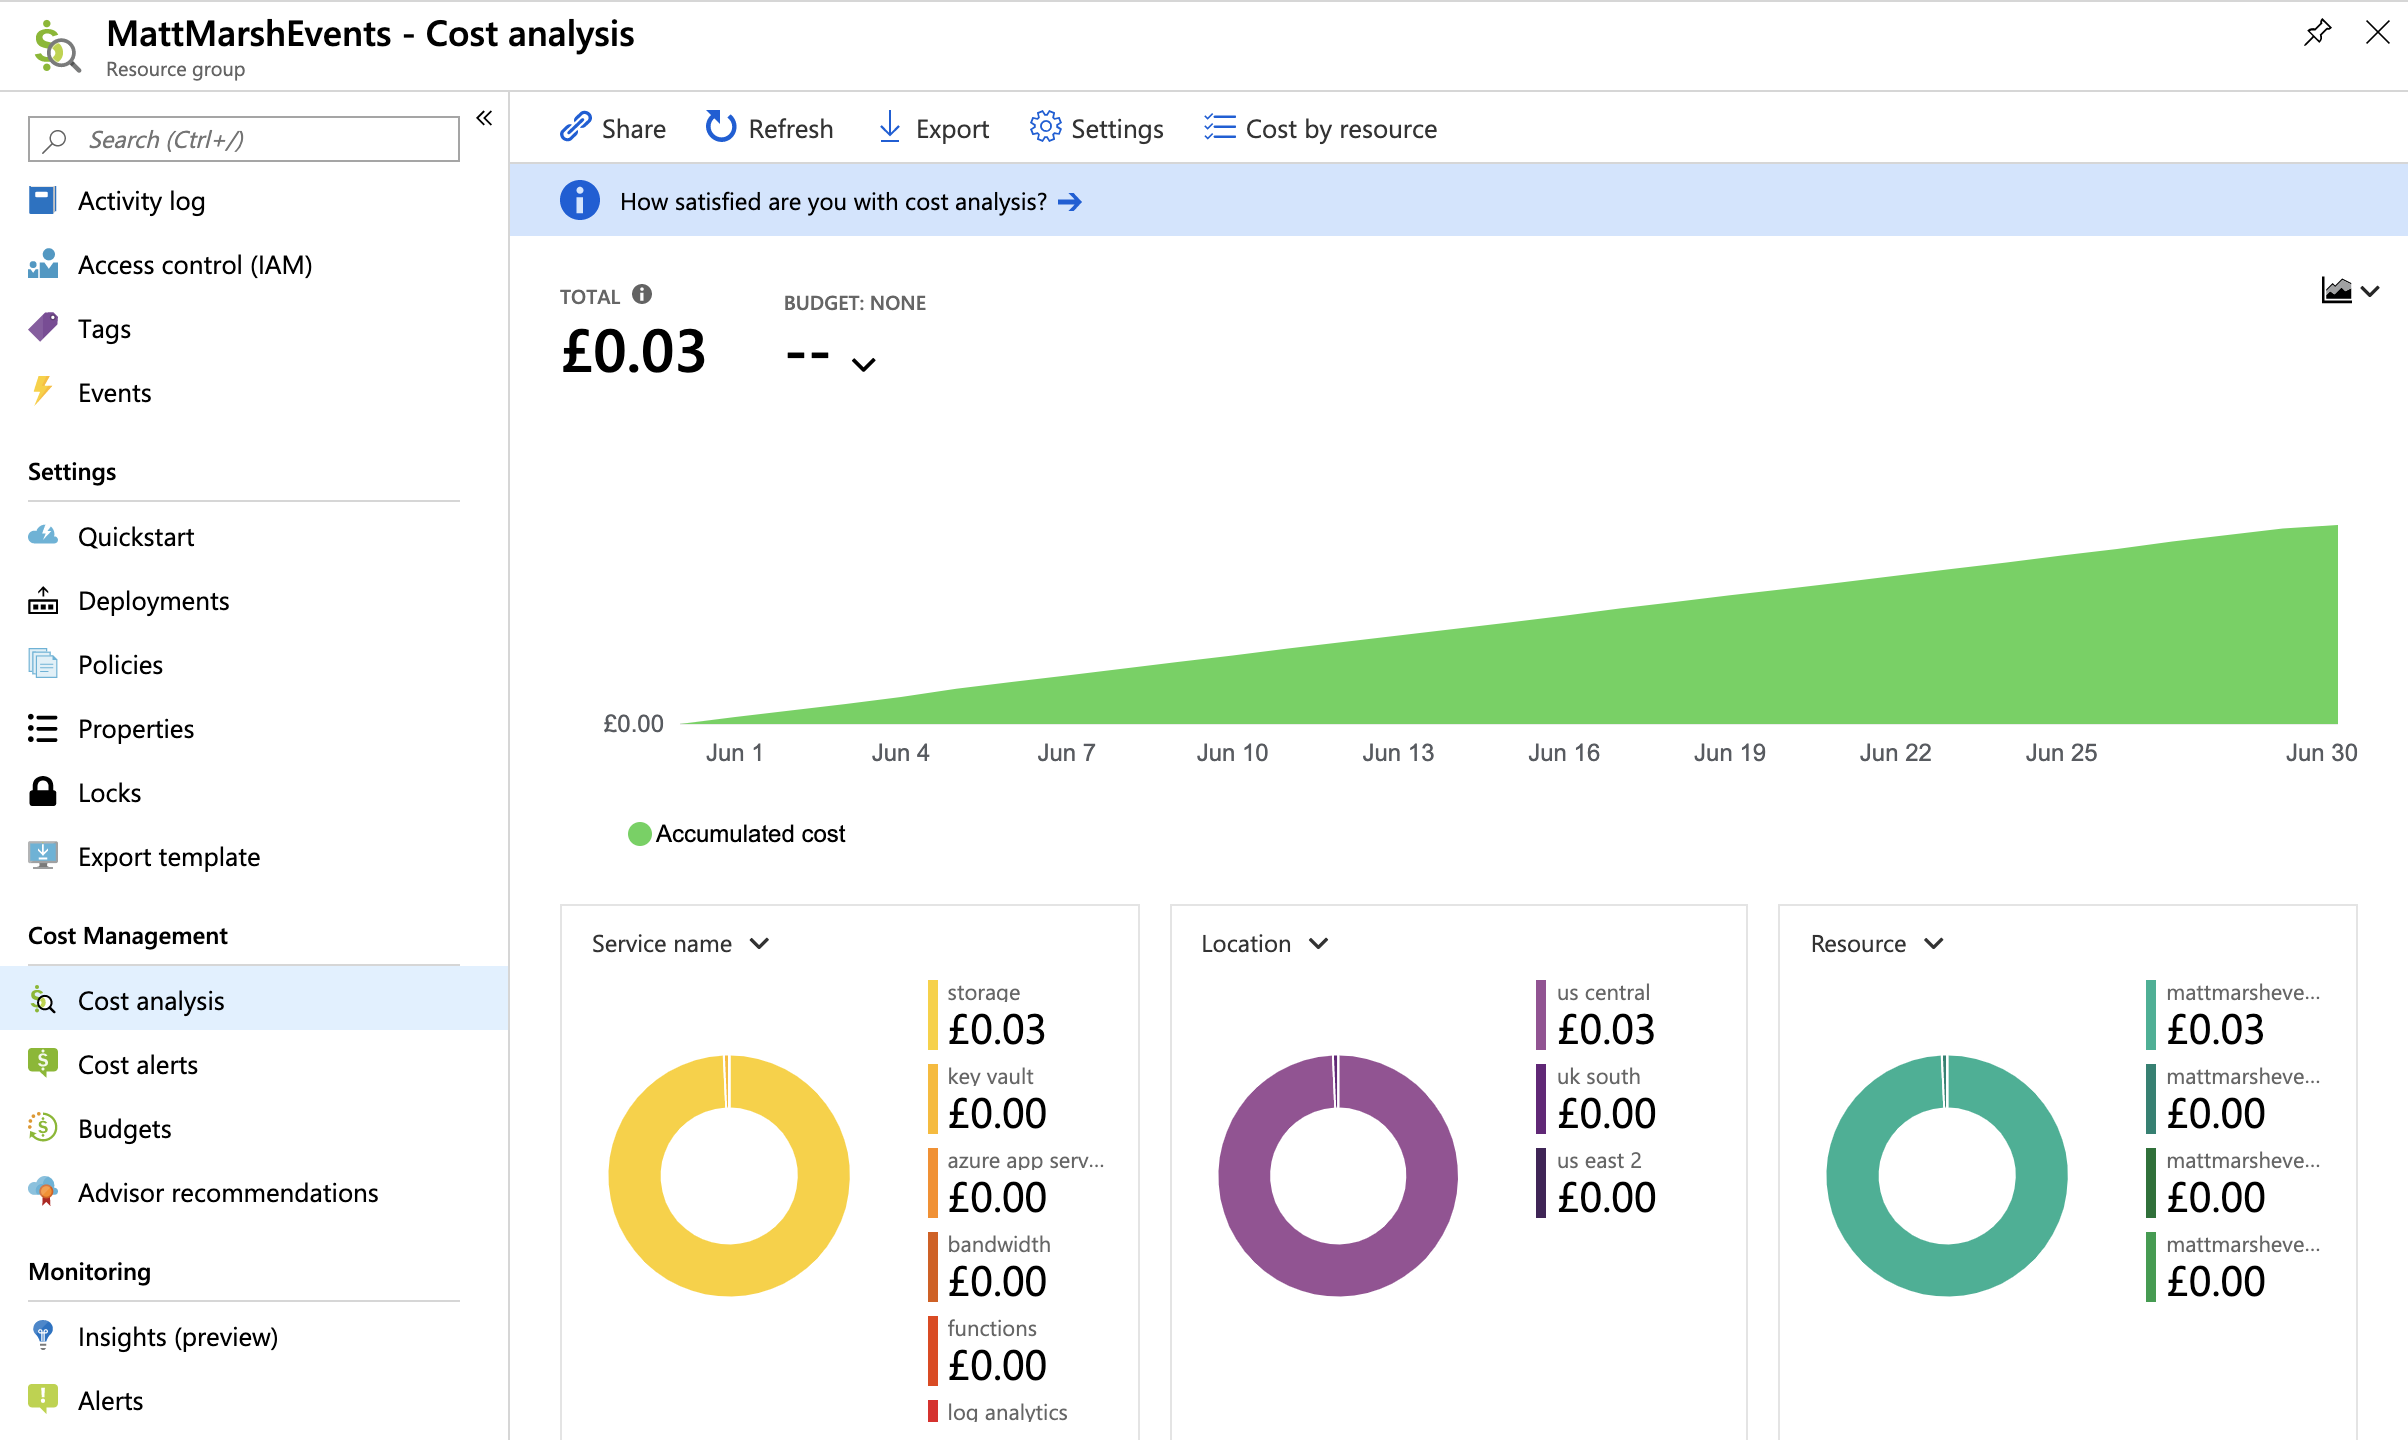This screenshot has height=1440, width=2408.
Task: Click the pin blade icon
Action: [2317, 32]
